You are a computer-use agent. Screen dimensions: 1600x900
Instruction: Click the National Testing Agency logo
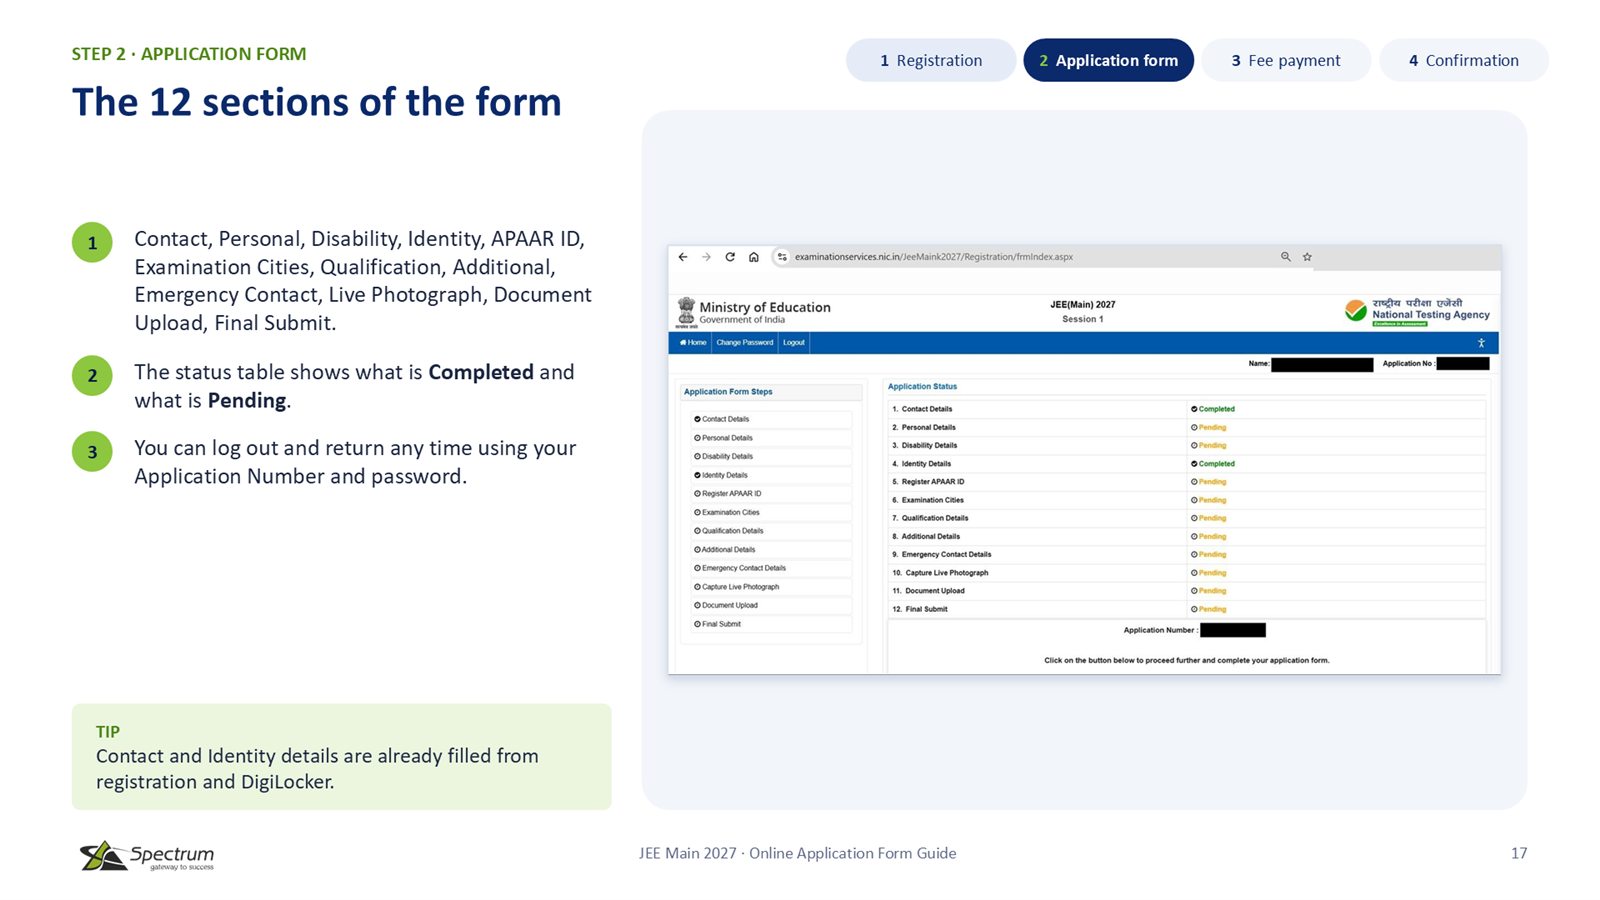(1417, 311)
